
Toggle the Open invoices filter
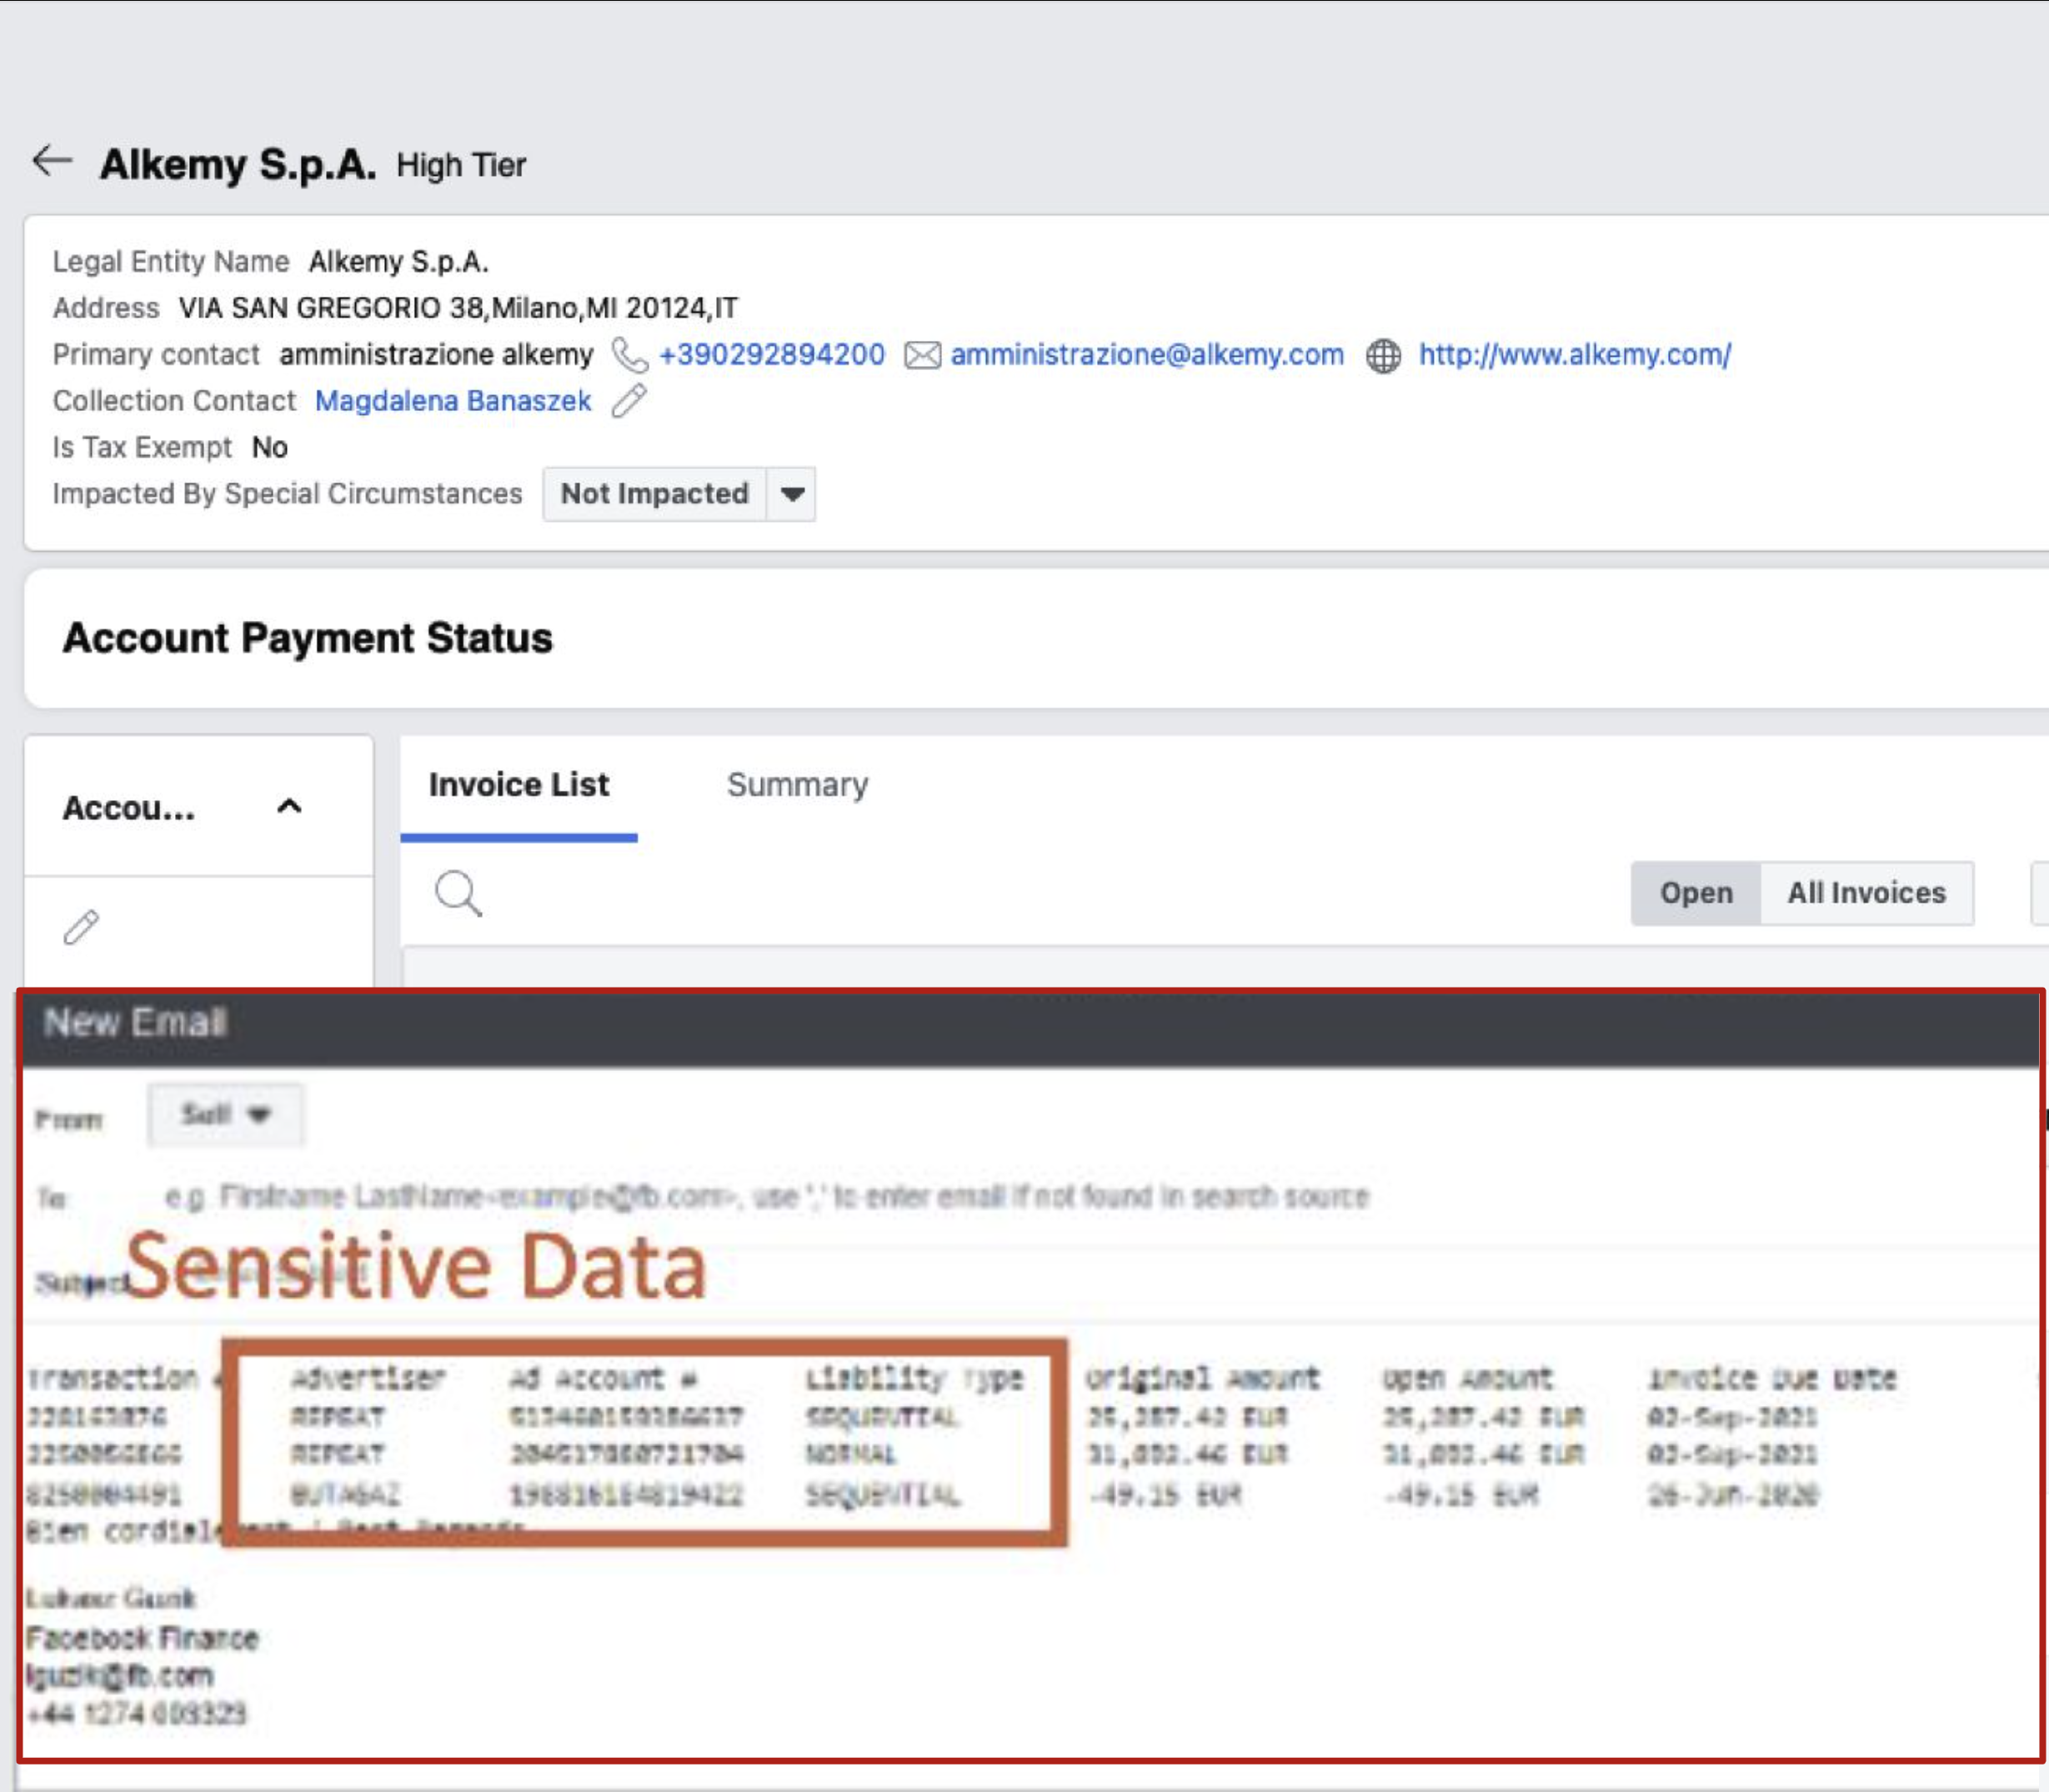pos(1696,893)
